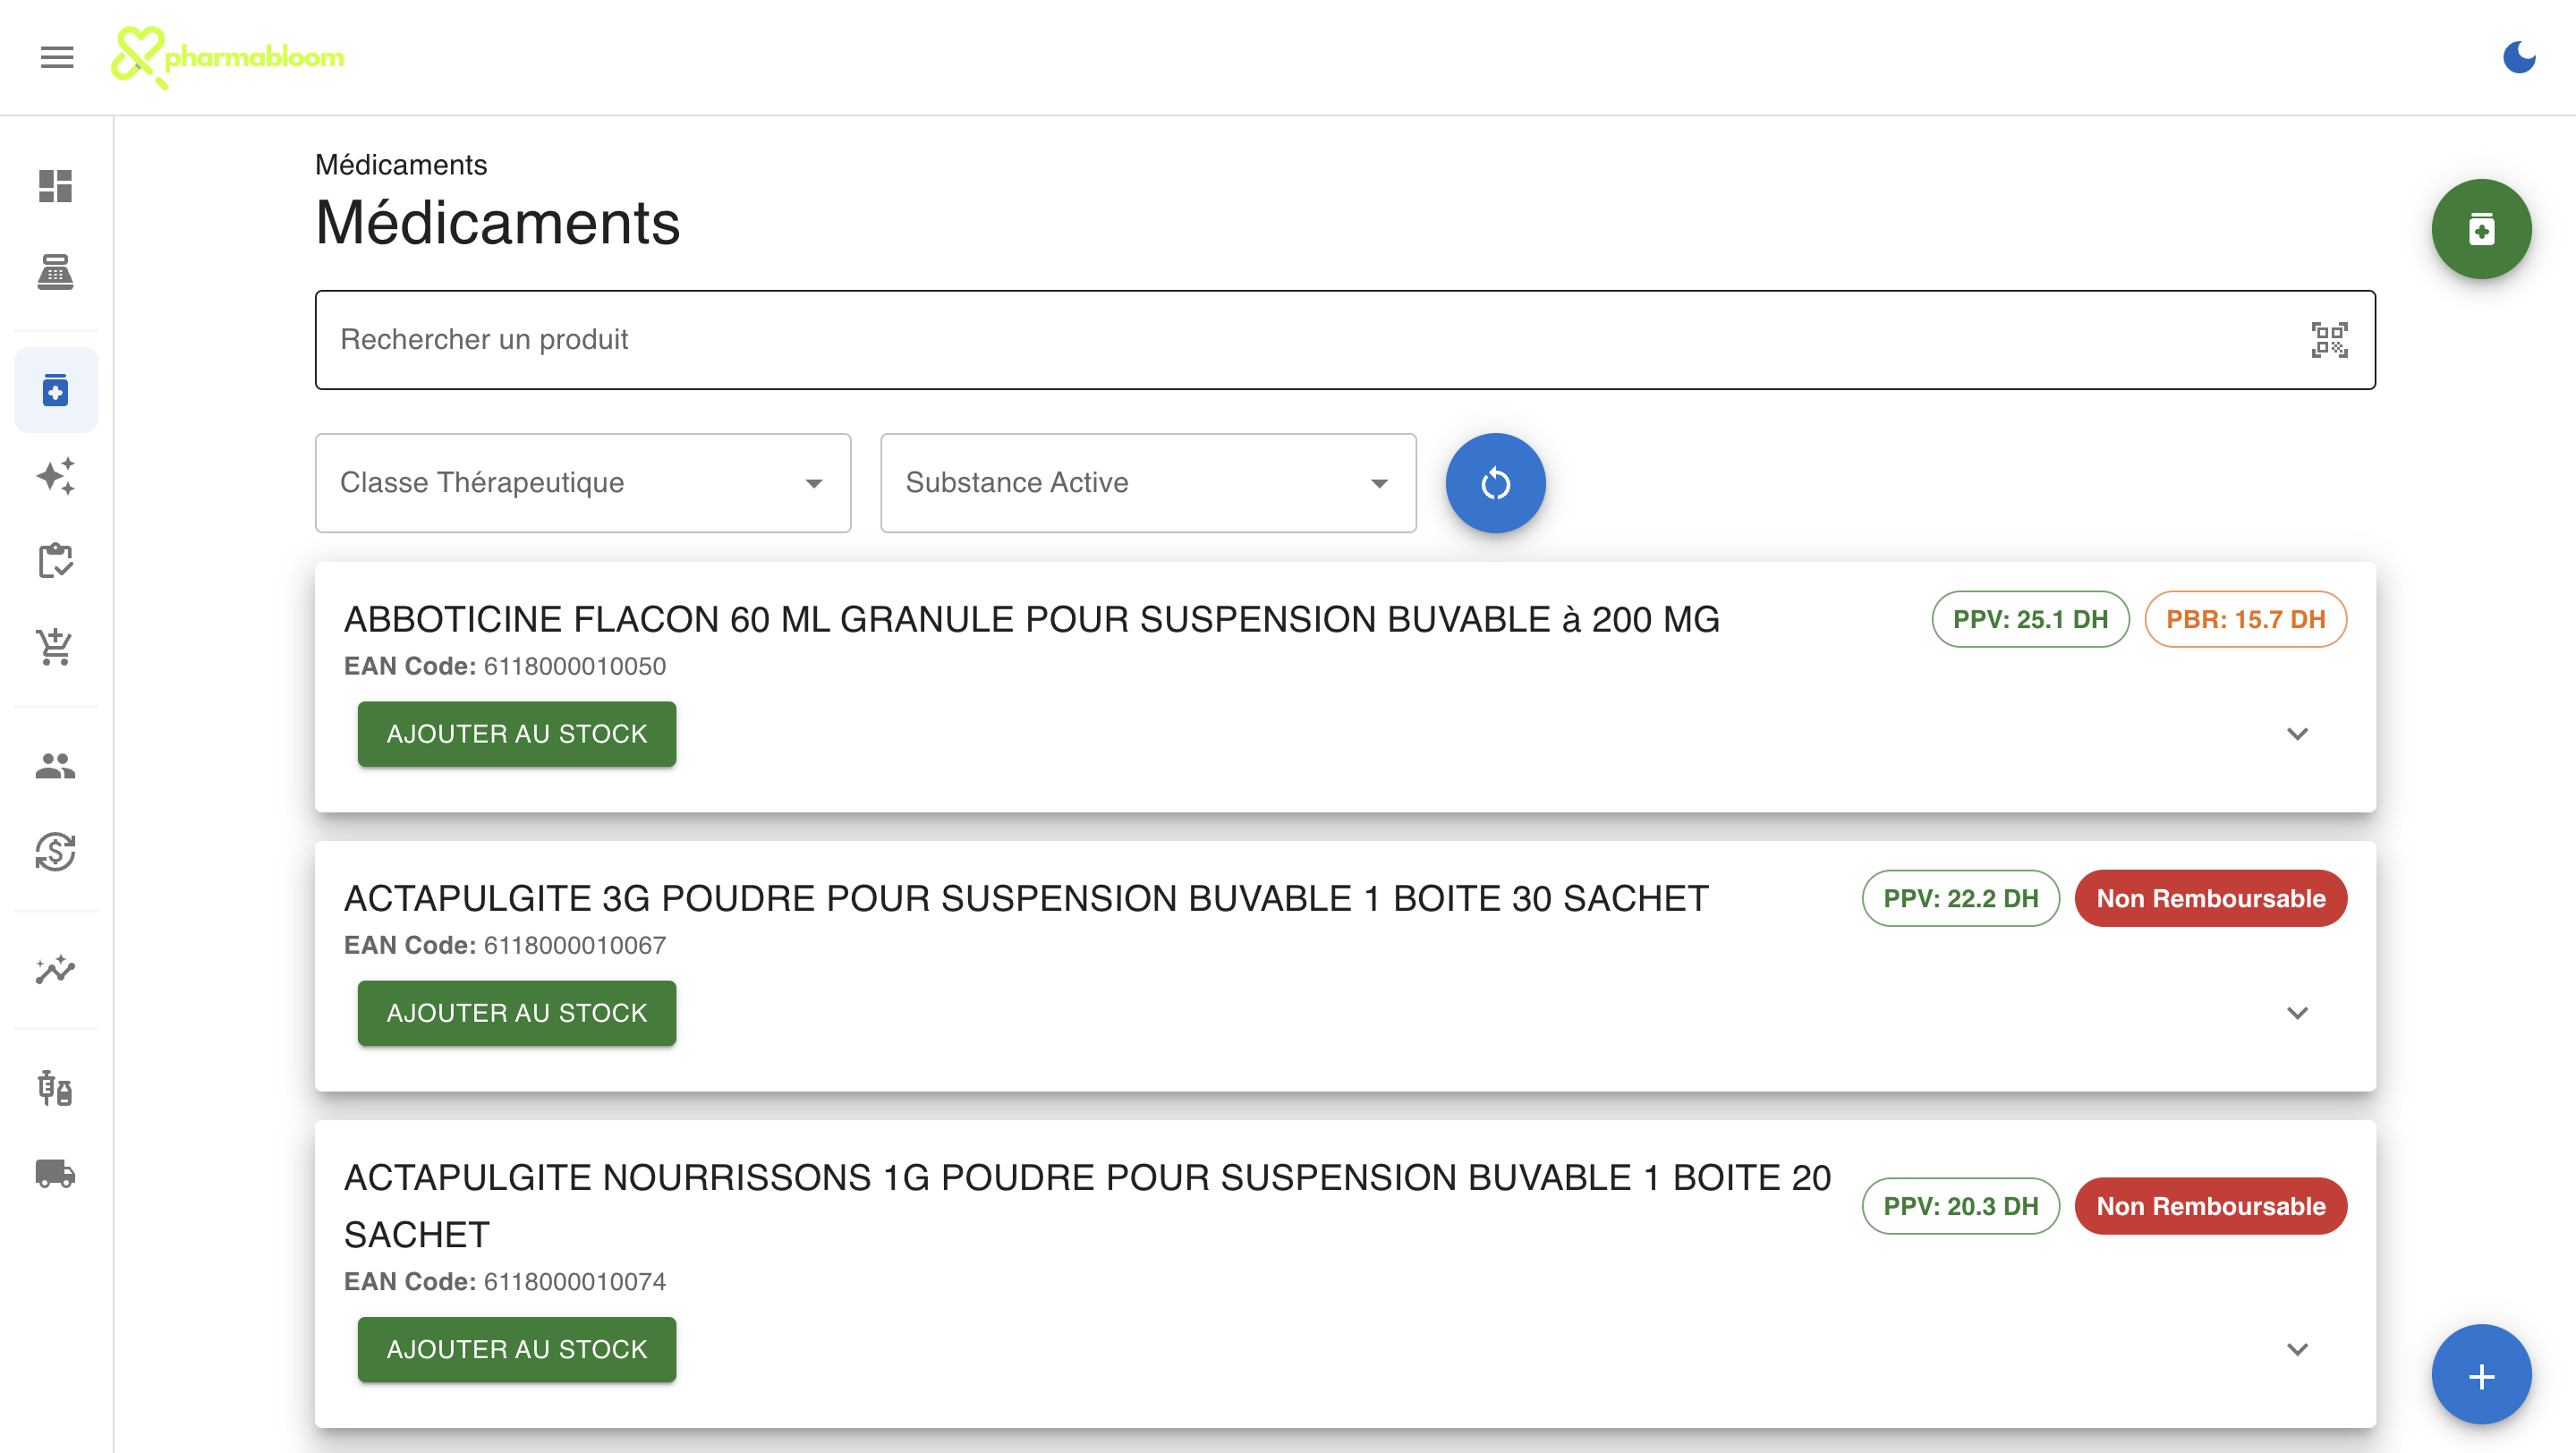Click the PPV: 20.3 DH chip
Image resolution: width=2576 pixels, height=1453 pixels.
point(1960,1206)
